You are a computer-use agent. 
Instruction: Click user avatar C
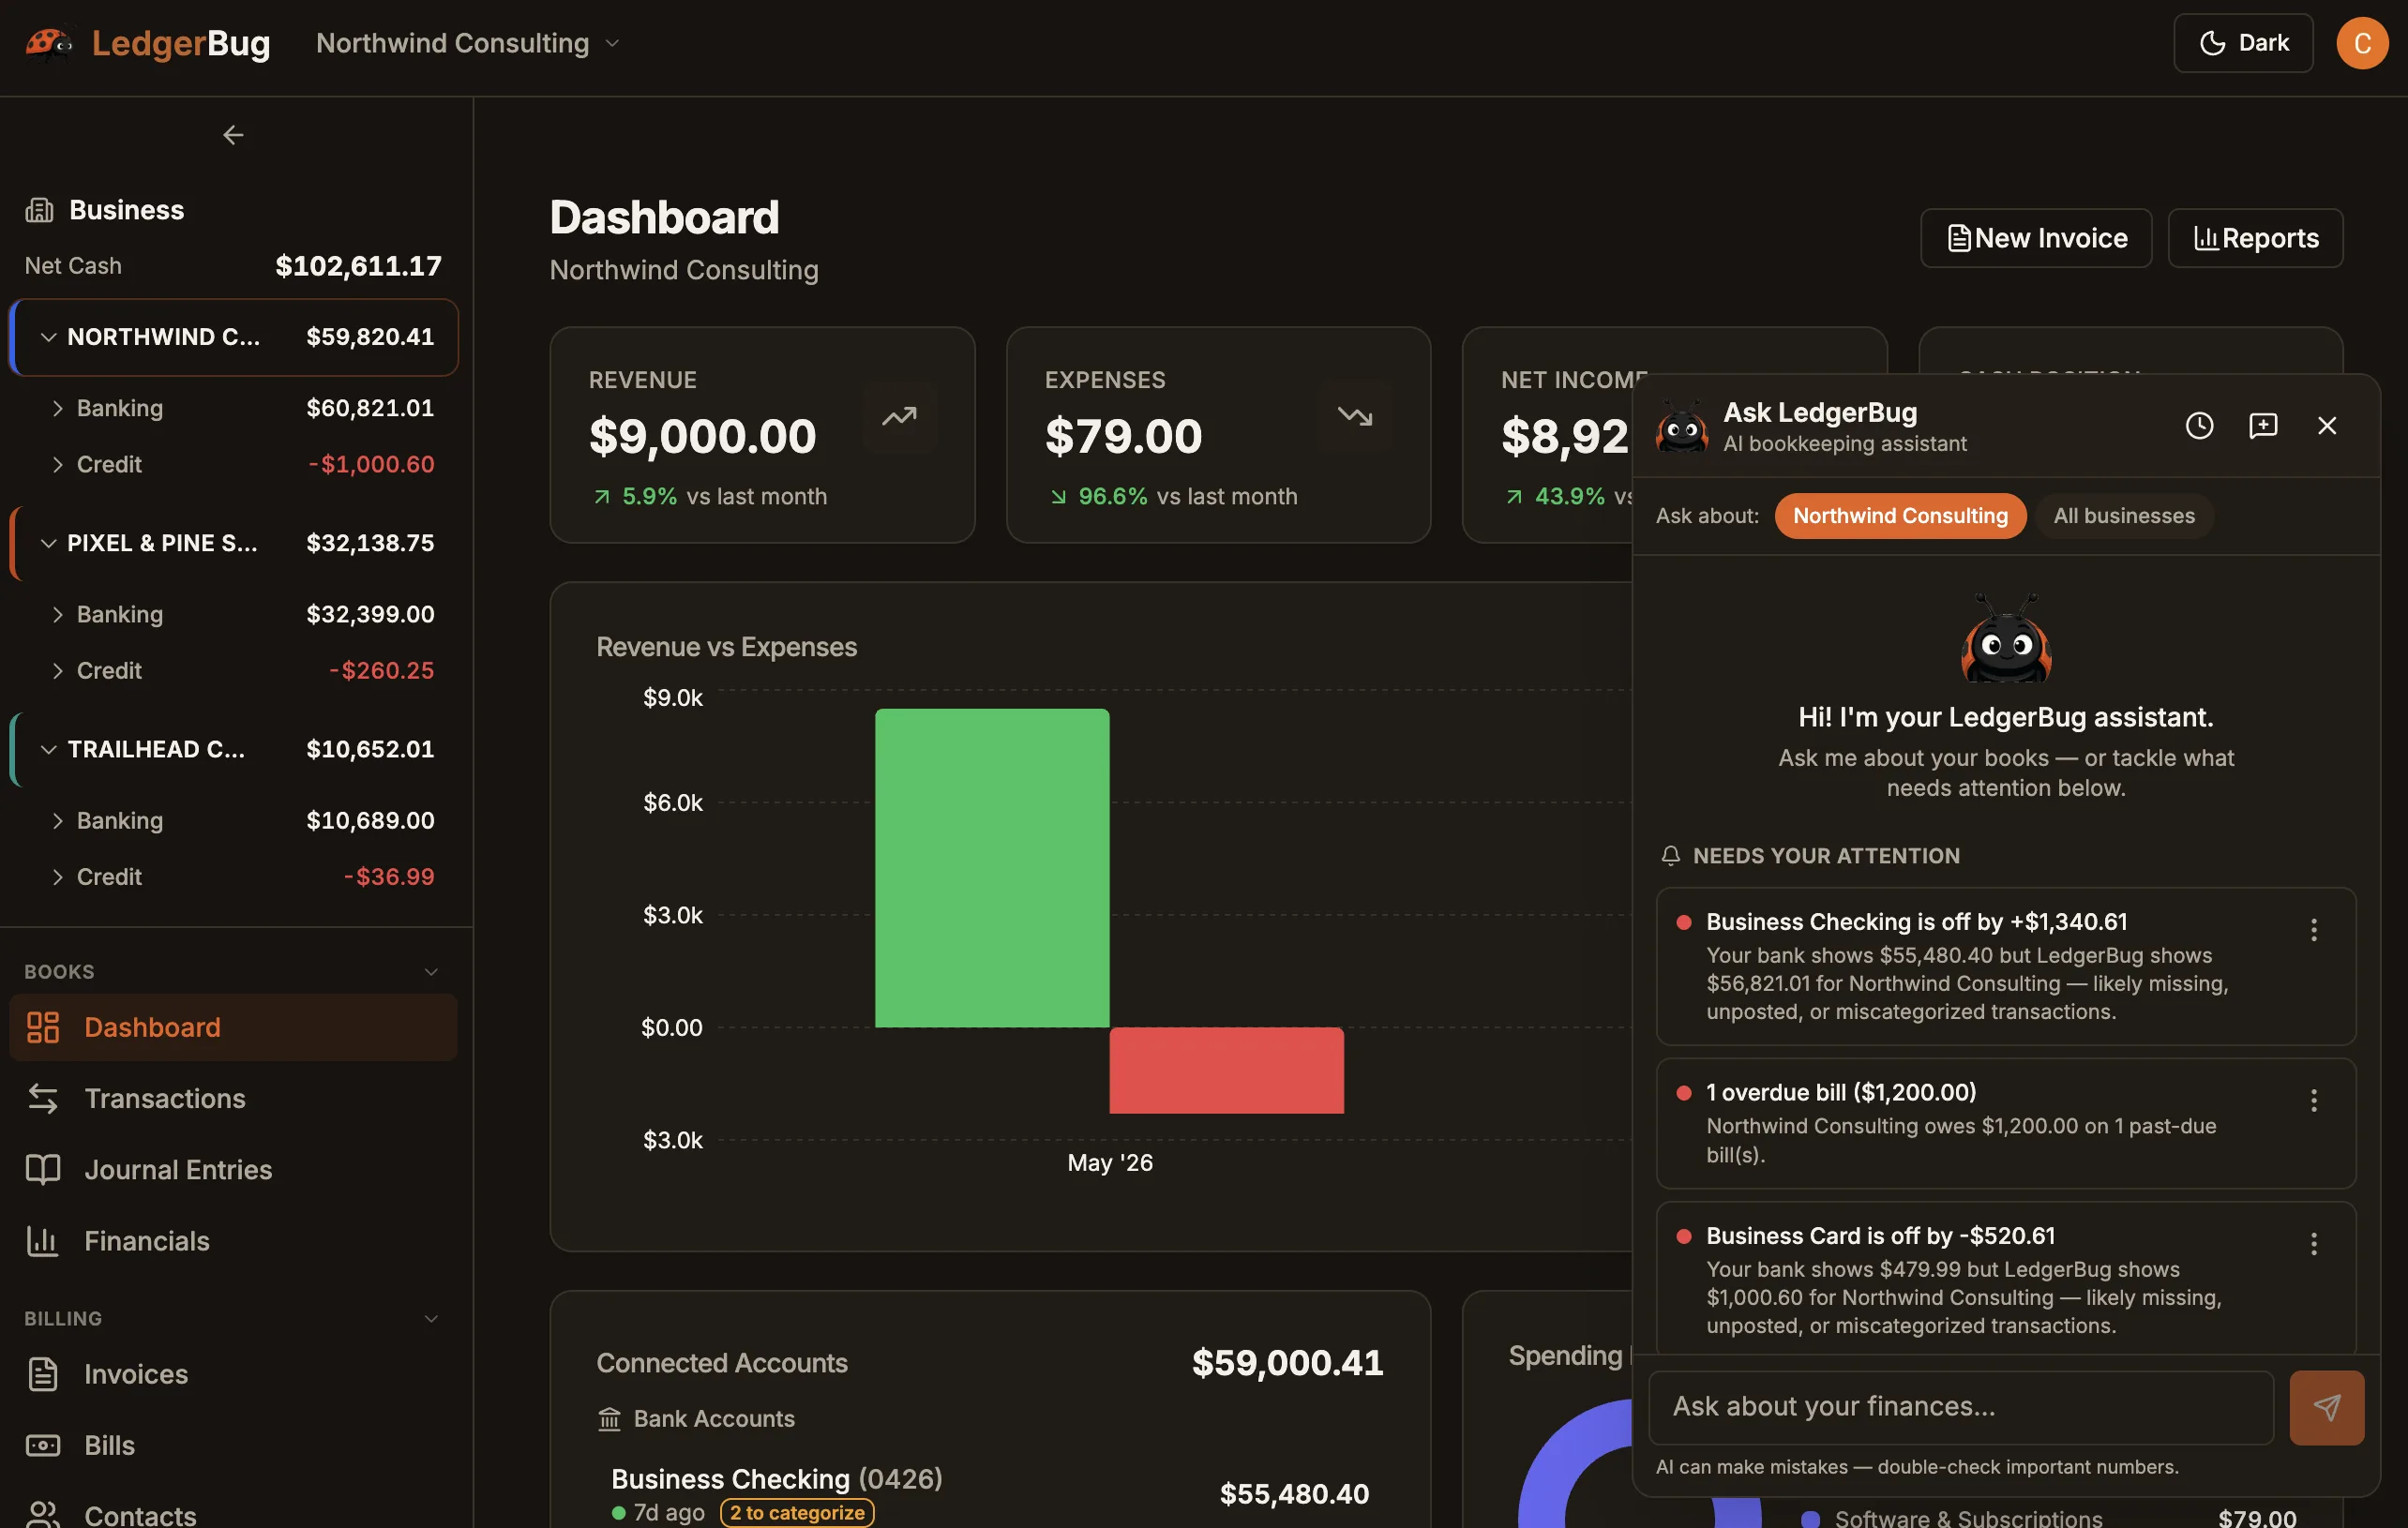[2362, 43]
